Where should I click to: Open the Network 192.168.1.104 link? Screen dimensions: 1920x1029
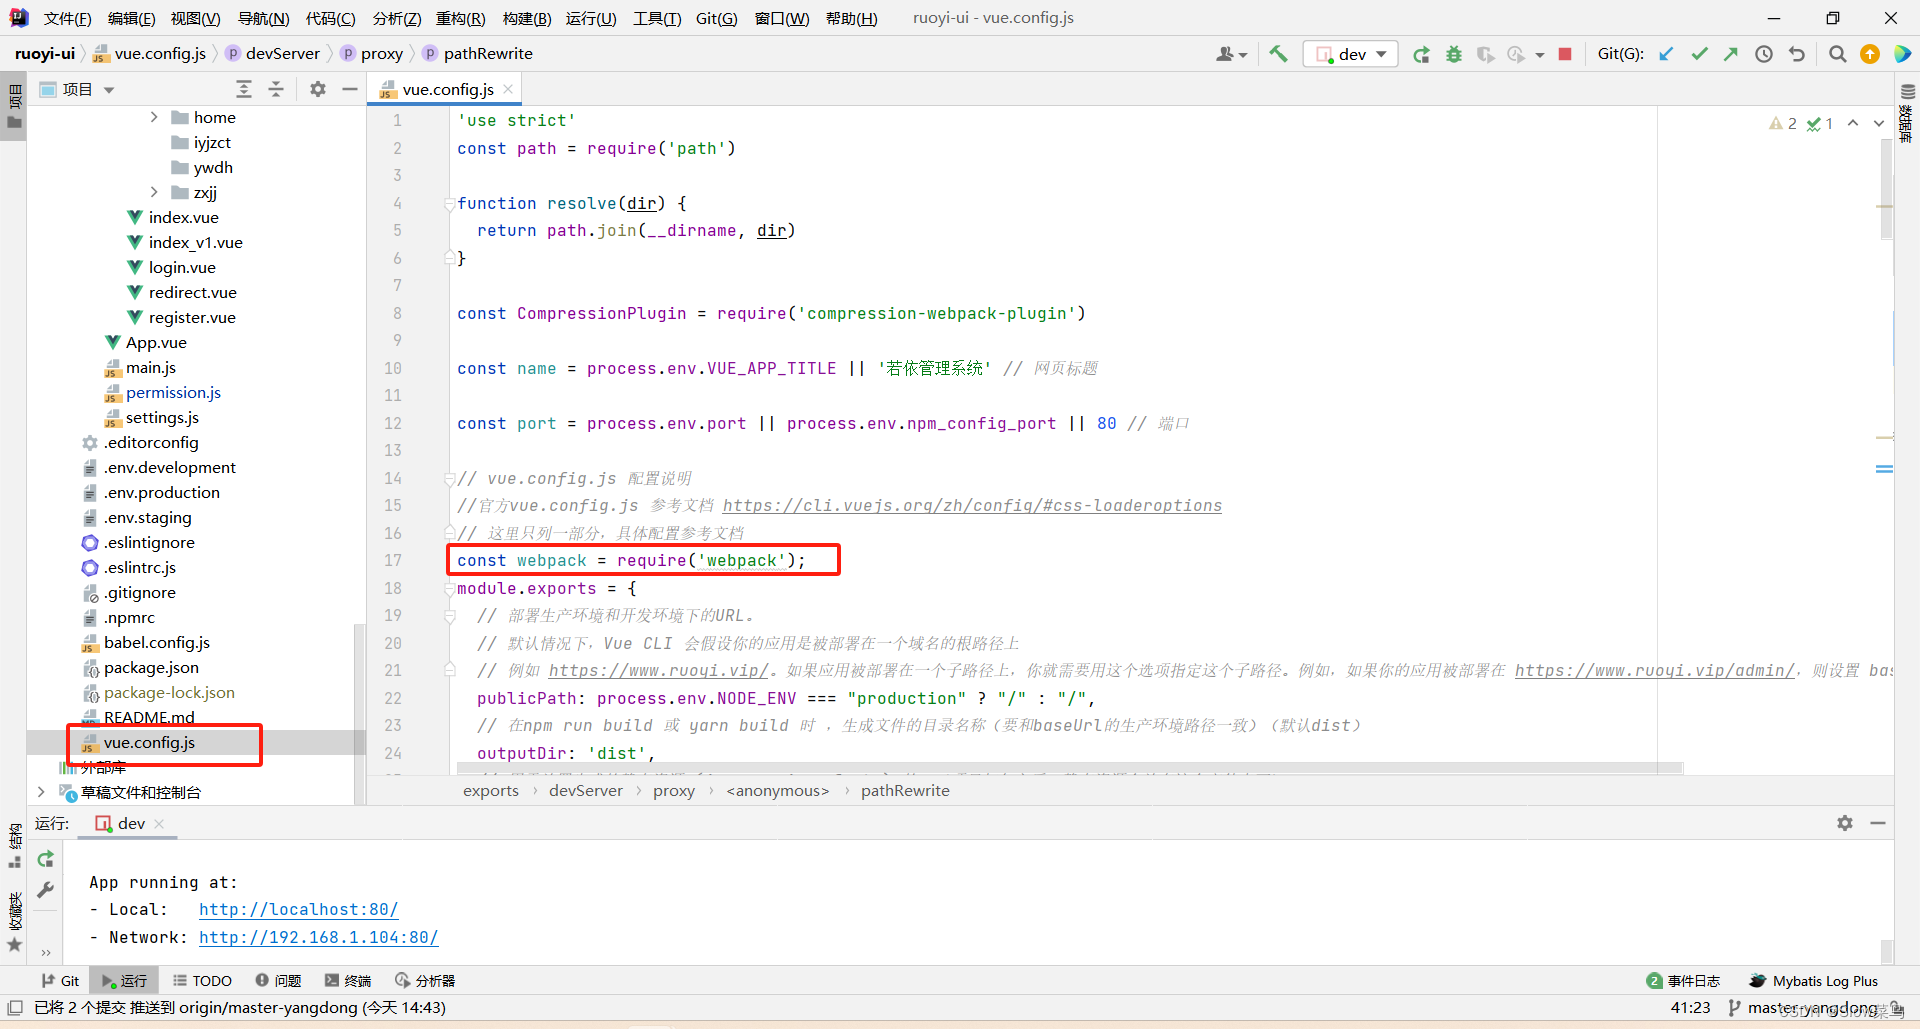pyautogui.click(x=318, y=938)
